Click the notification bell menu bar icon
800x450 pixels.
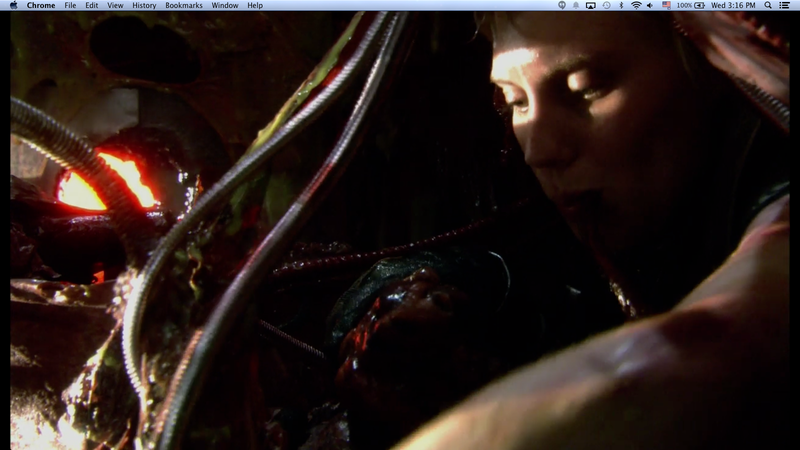click(576, 5)
